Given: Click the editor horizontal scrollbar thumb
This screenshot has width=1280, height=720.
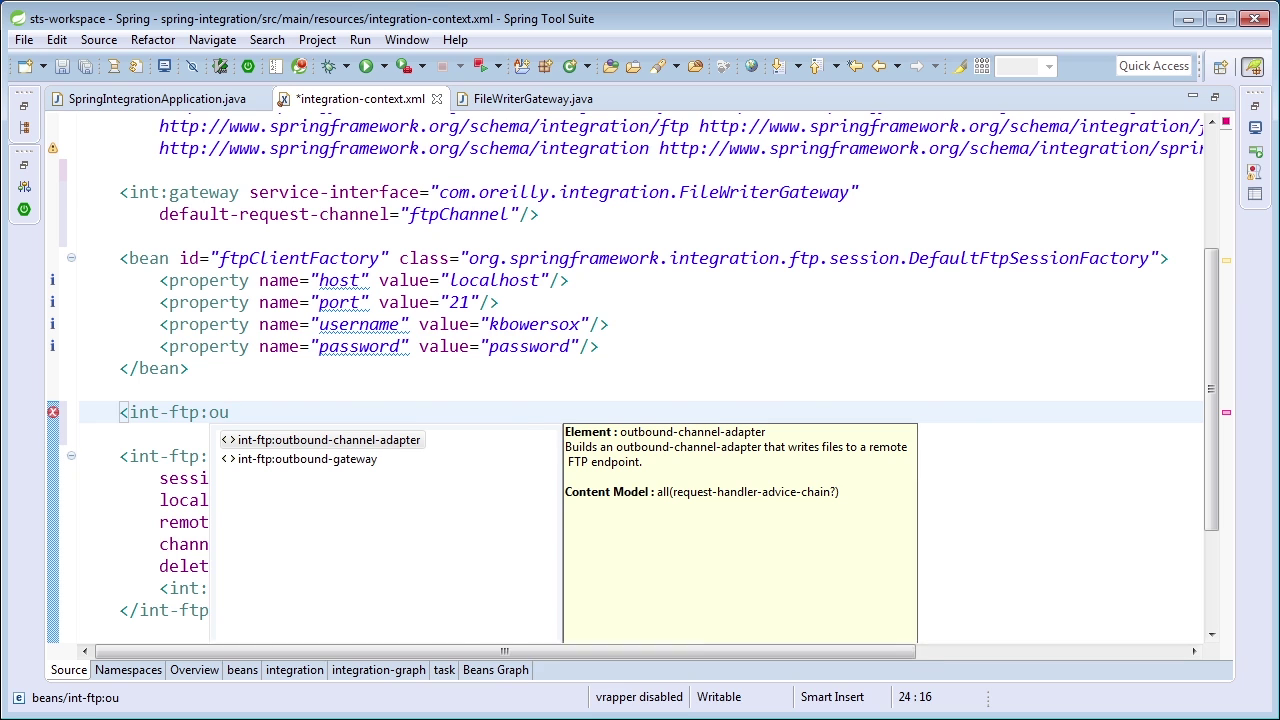Looking at the screenshot, I should pyautogui.click(x=505, y=651).
